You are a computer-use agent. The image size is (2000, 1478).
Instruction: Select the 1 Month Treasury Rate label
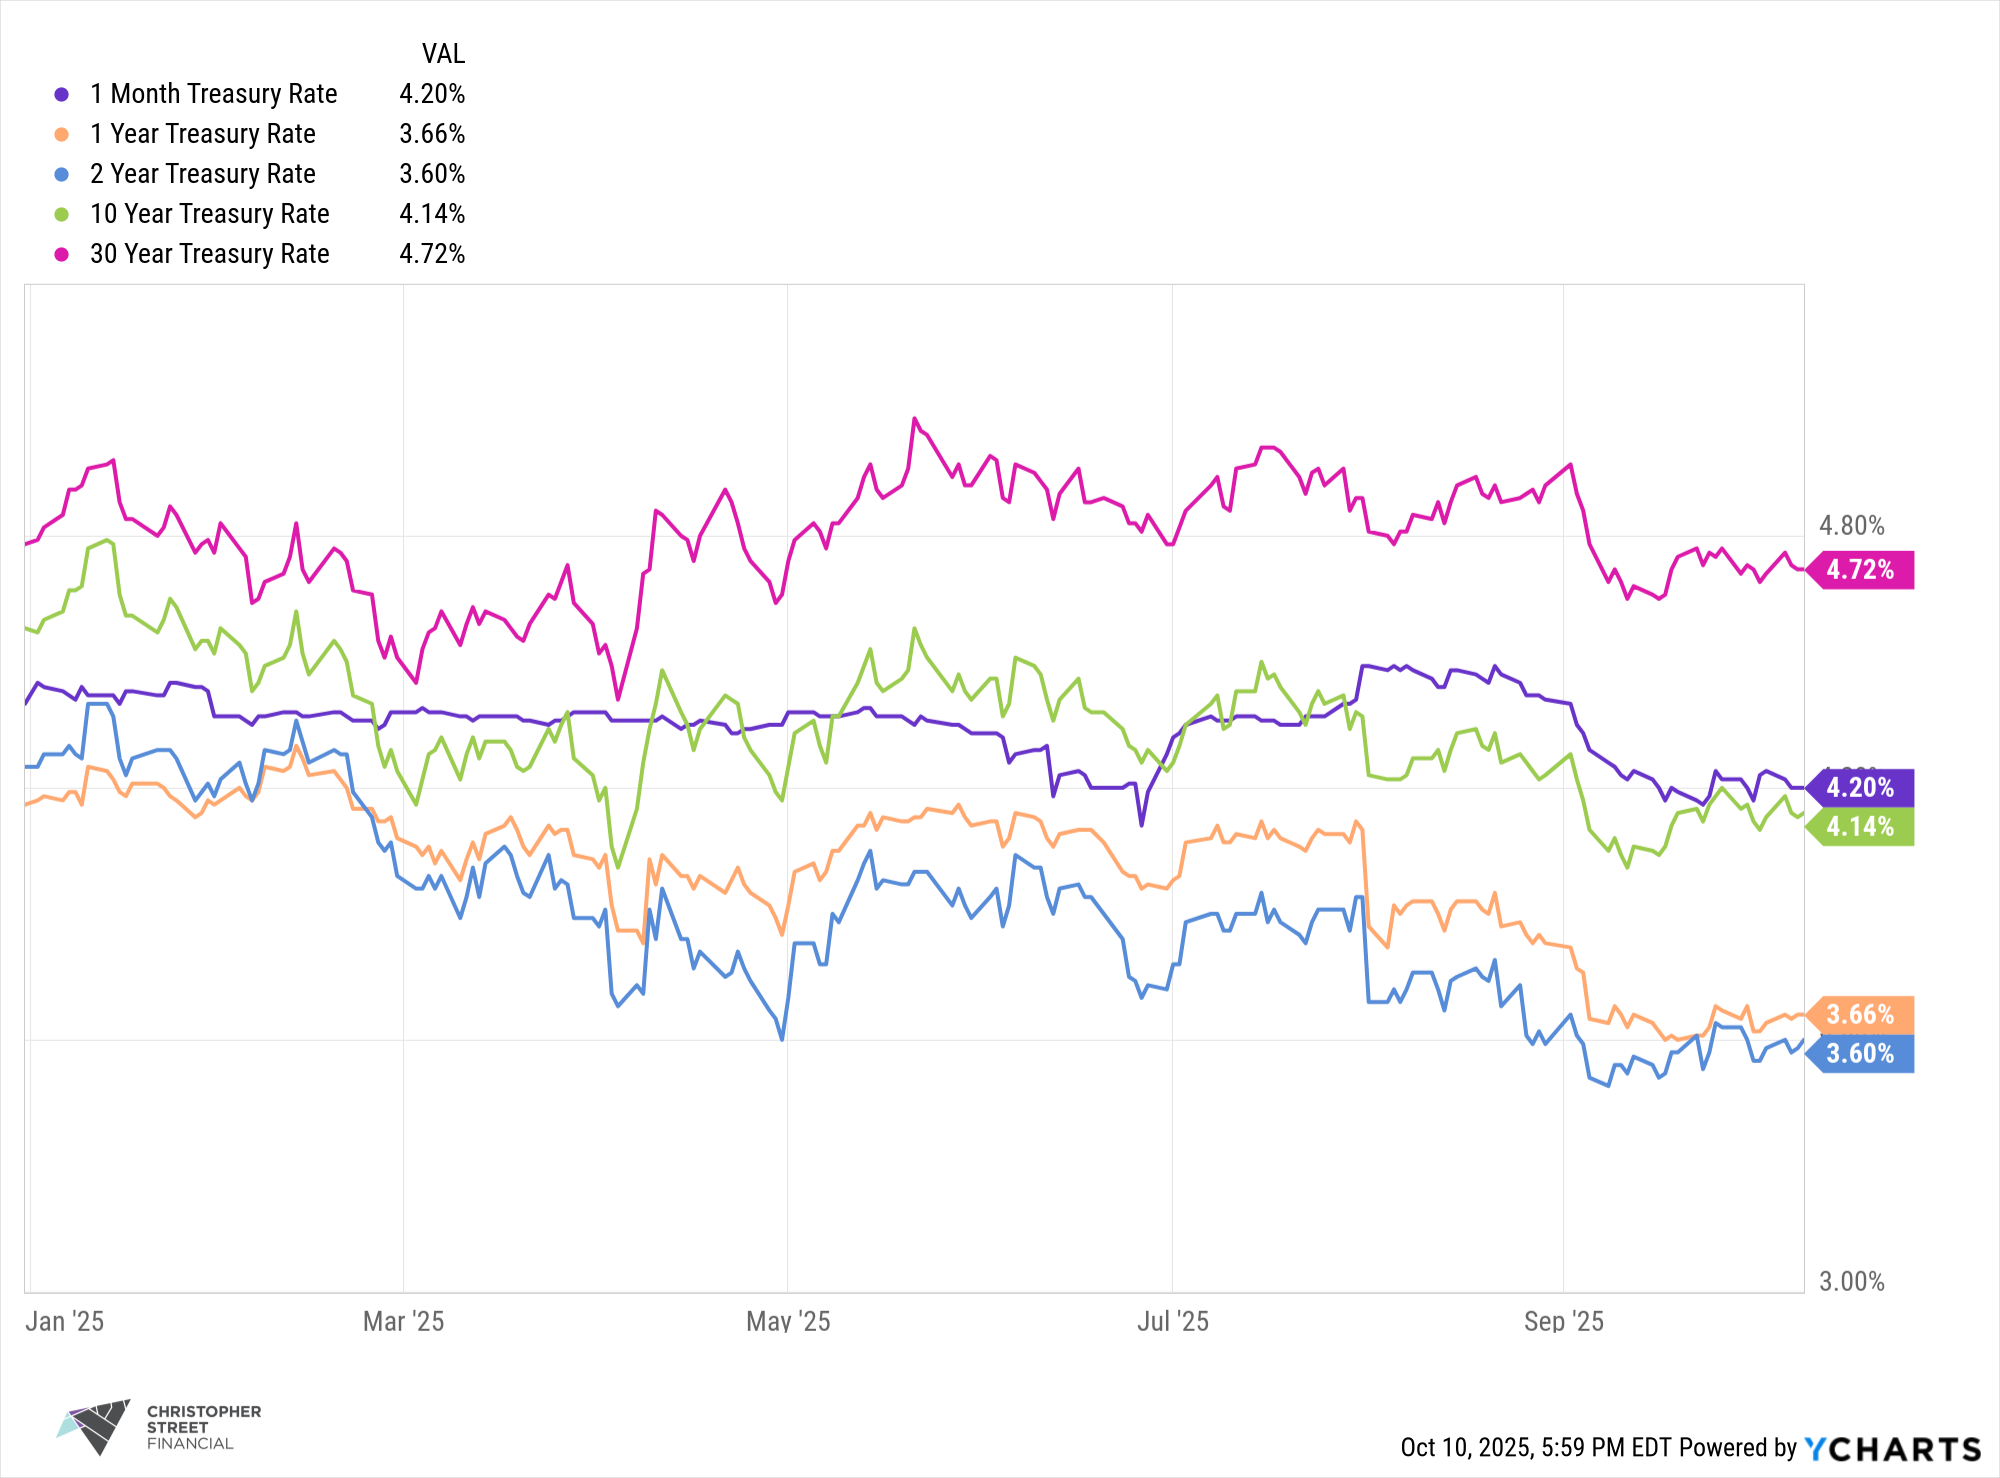[213, 94]
